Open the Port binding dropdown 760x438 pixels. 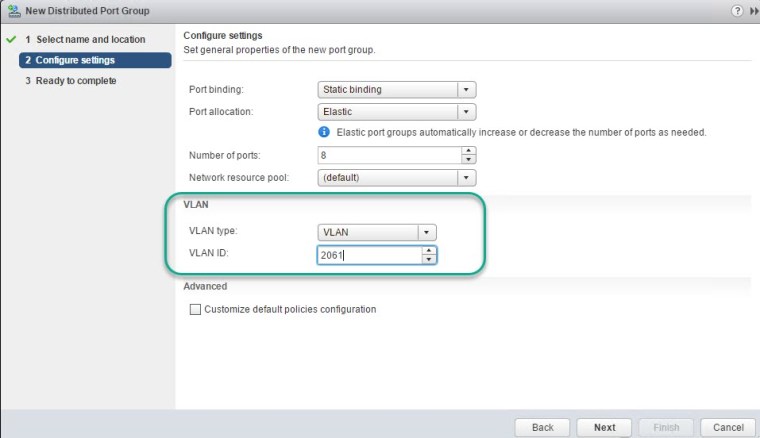point(396,90)
